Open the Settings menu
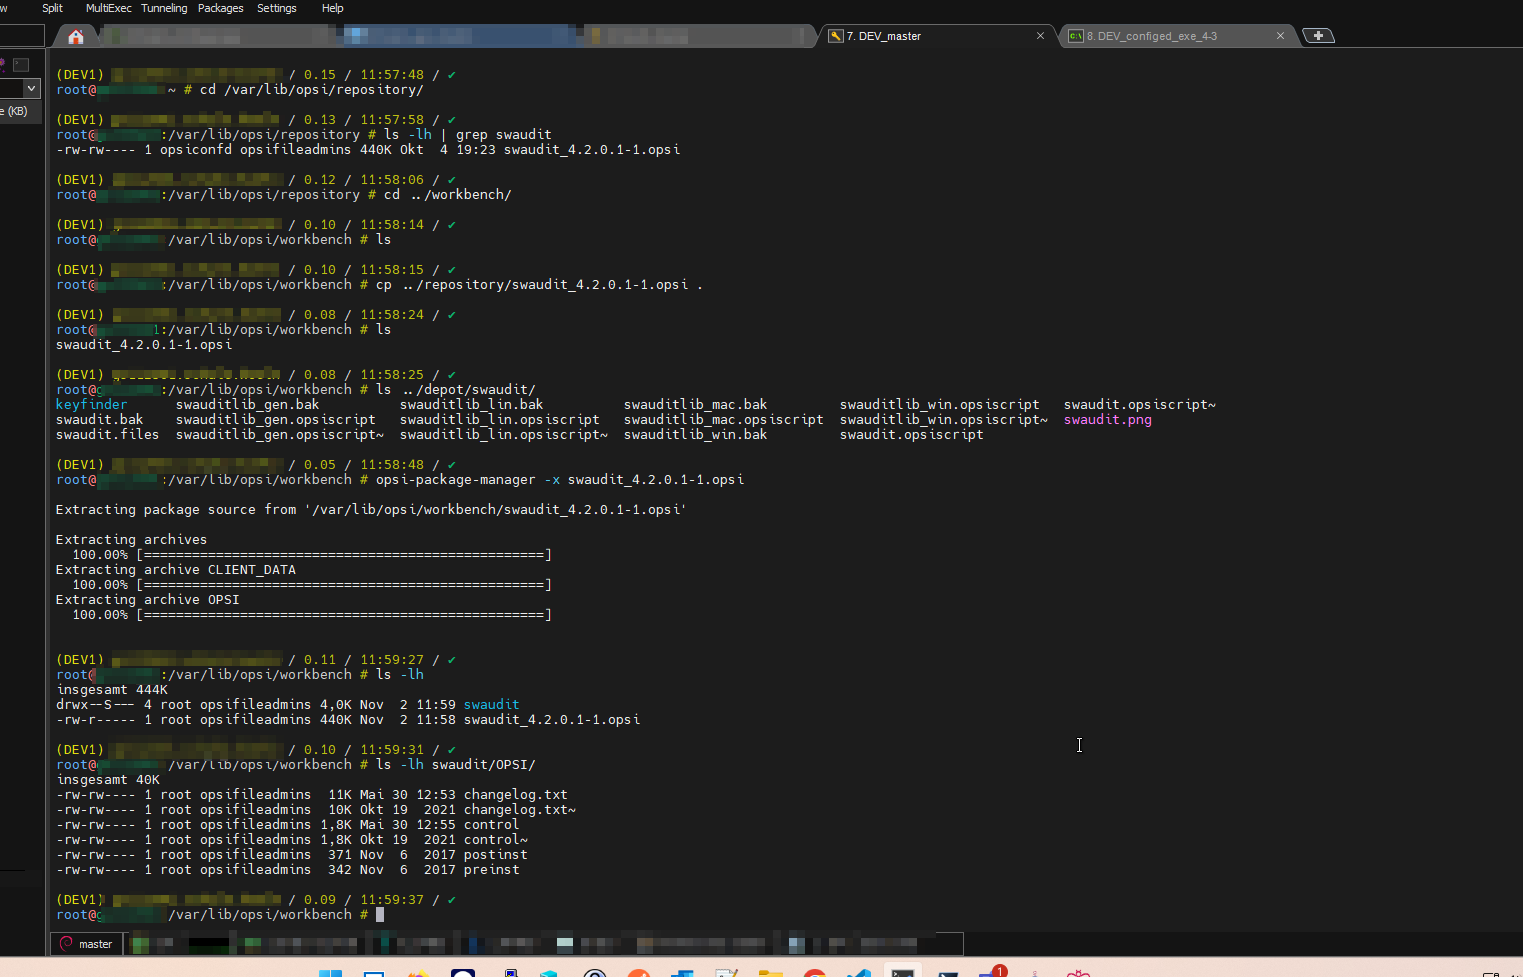 [276, 8]
